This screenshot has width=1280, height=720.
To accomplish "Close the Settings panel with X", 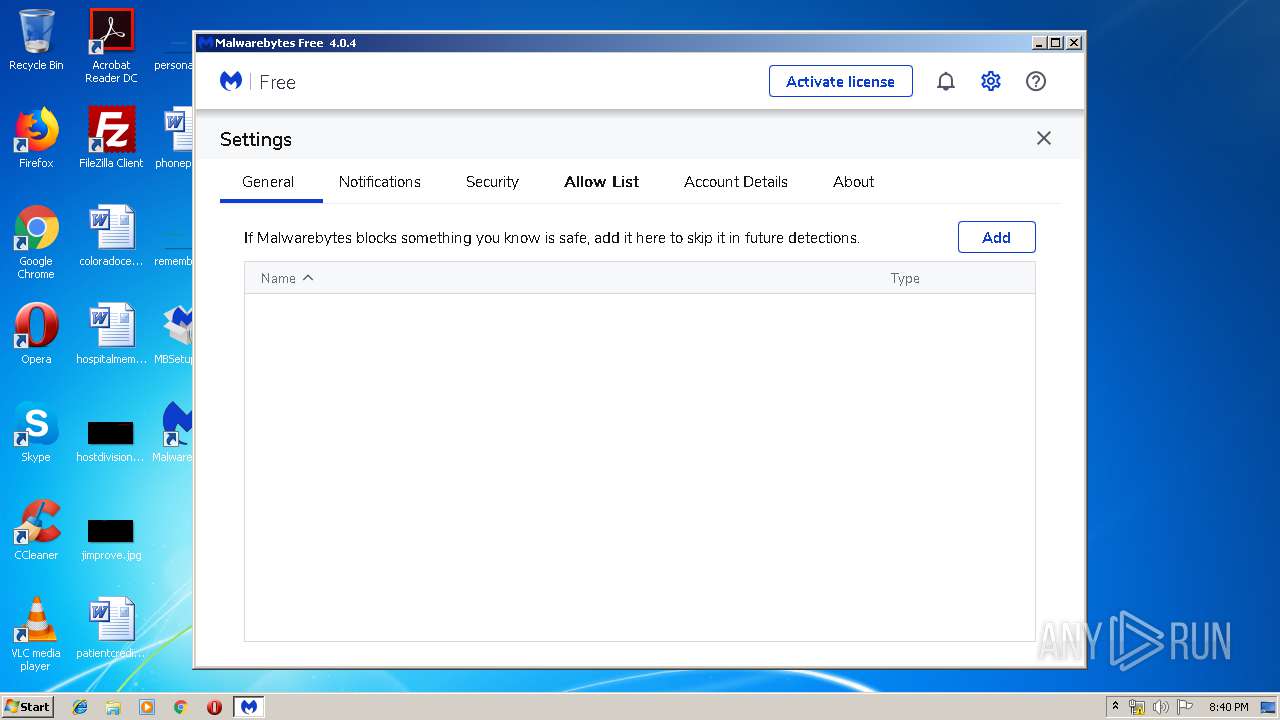I will coord(1044,138).
